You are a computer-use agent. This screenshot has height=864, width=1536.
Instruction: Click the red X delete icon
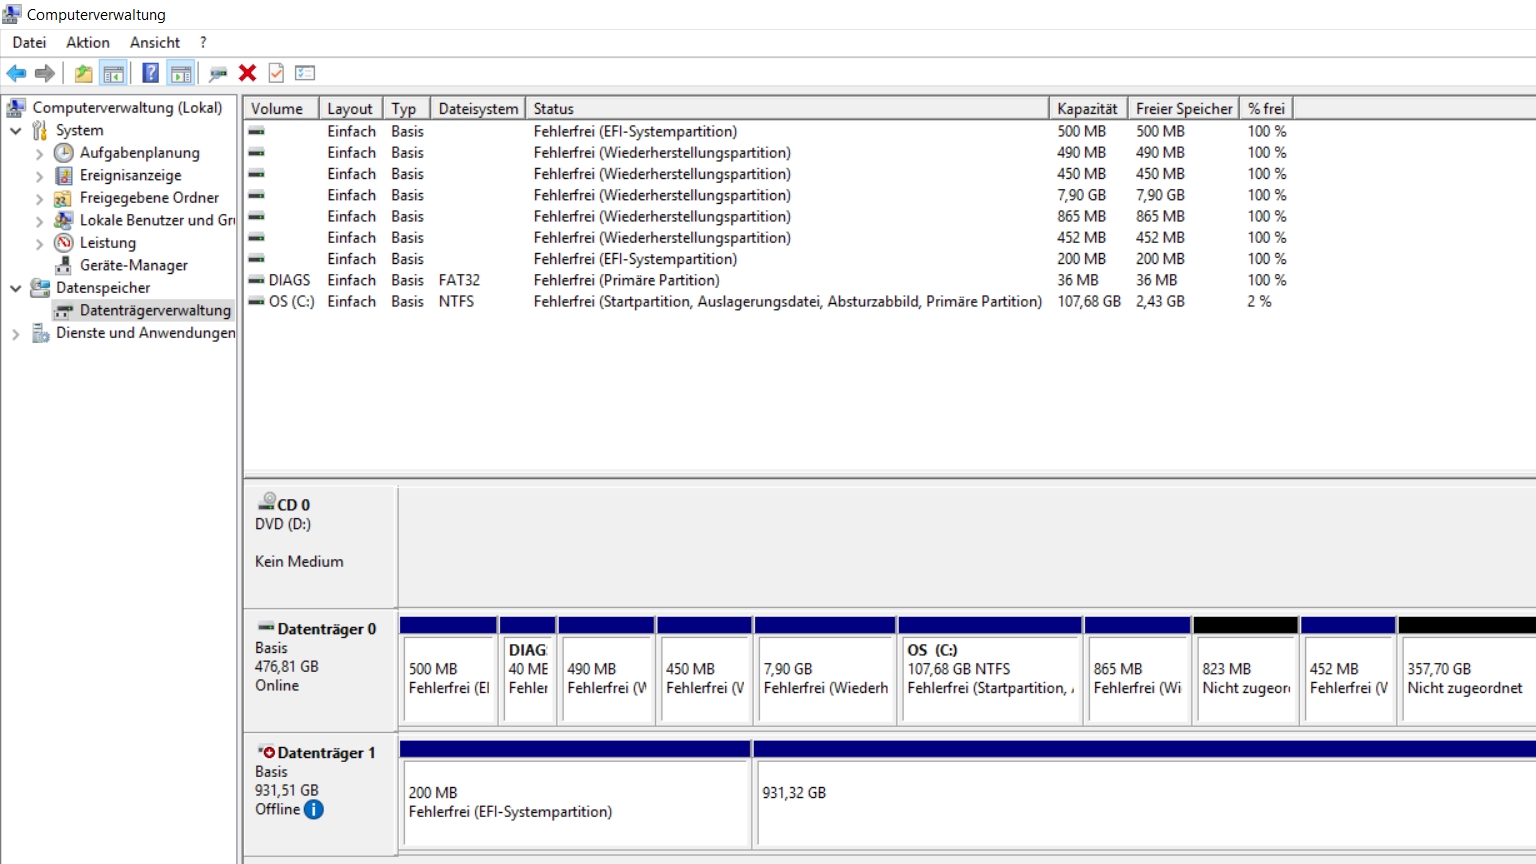pyautogui.click(x=248, y=73)
